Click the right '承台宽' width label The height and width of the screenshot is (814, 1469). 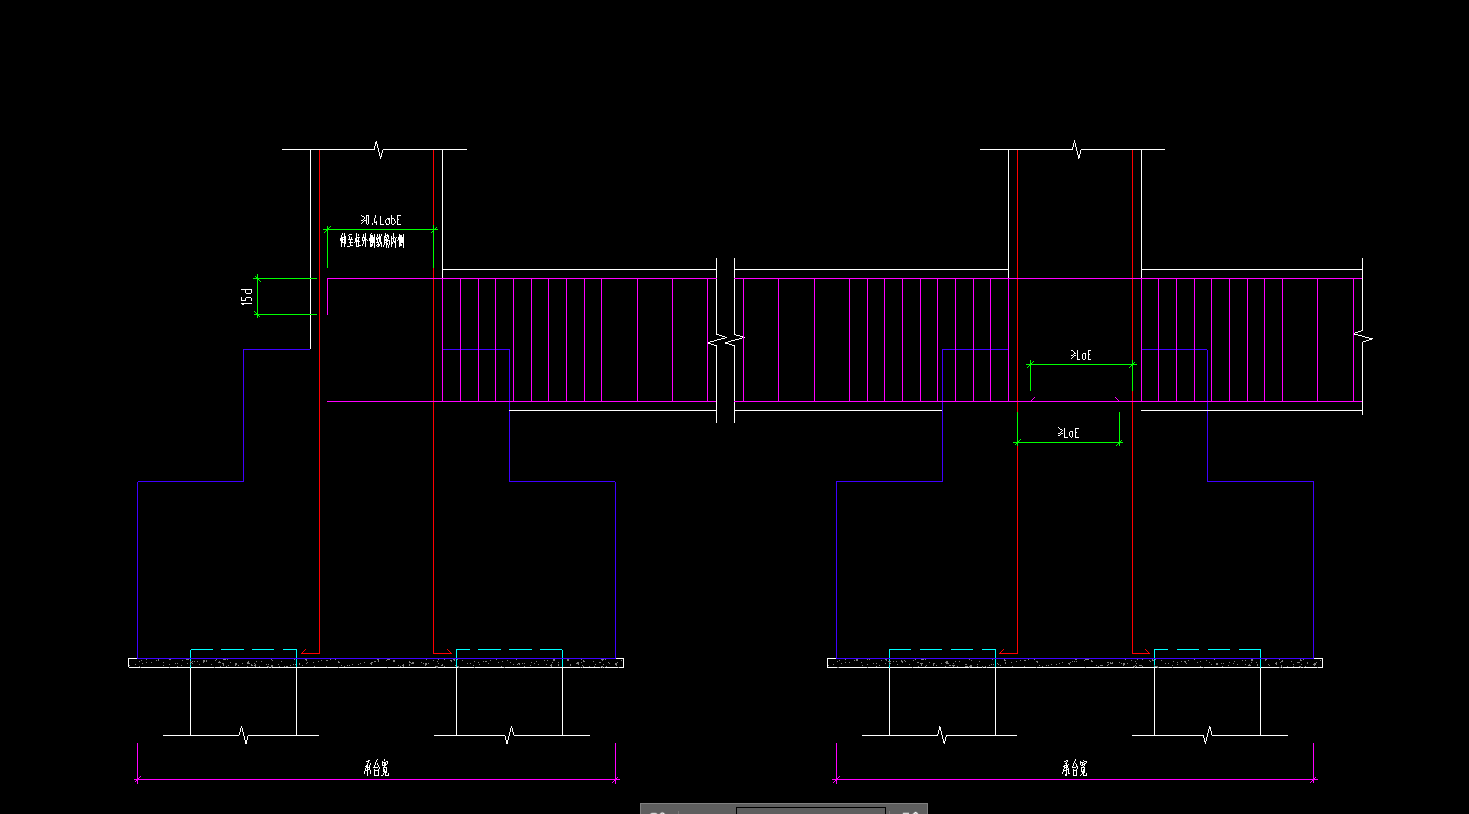point(1074,768)
